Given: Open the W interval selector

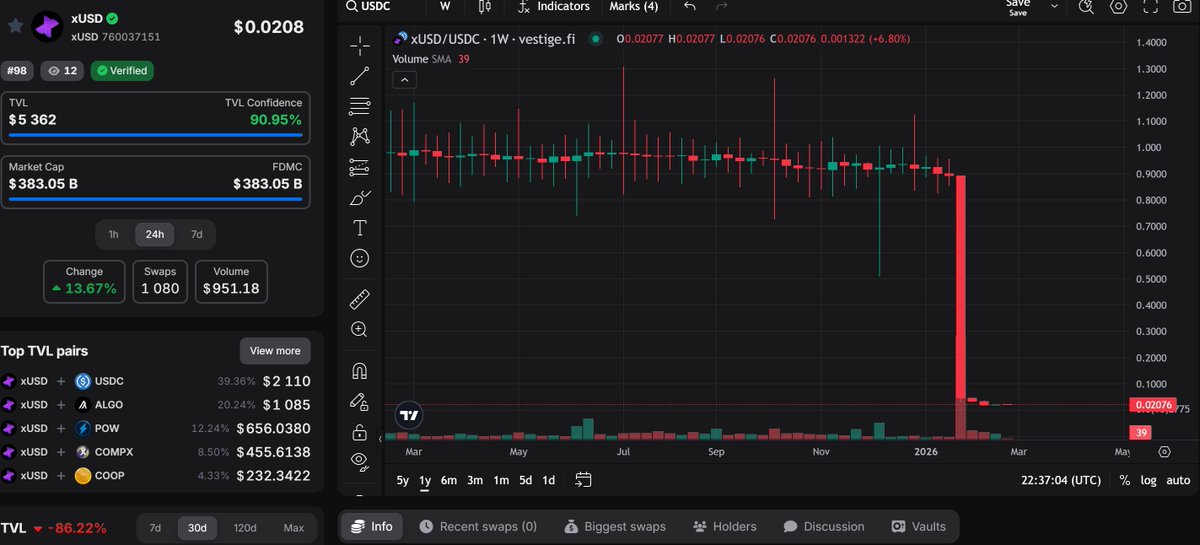Looking at the screenshot, I should point(445,6).
